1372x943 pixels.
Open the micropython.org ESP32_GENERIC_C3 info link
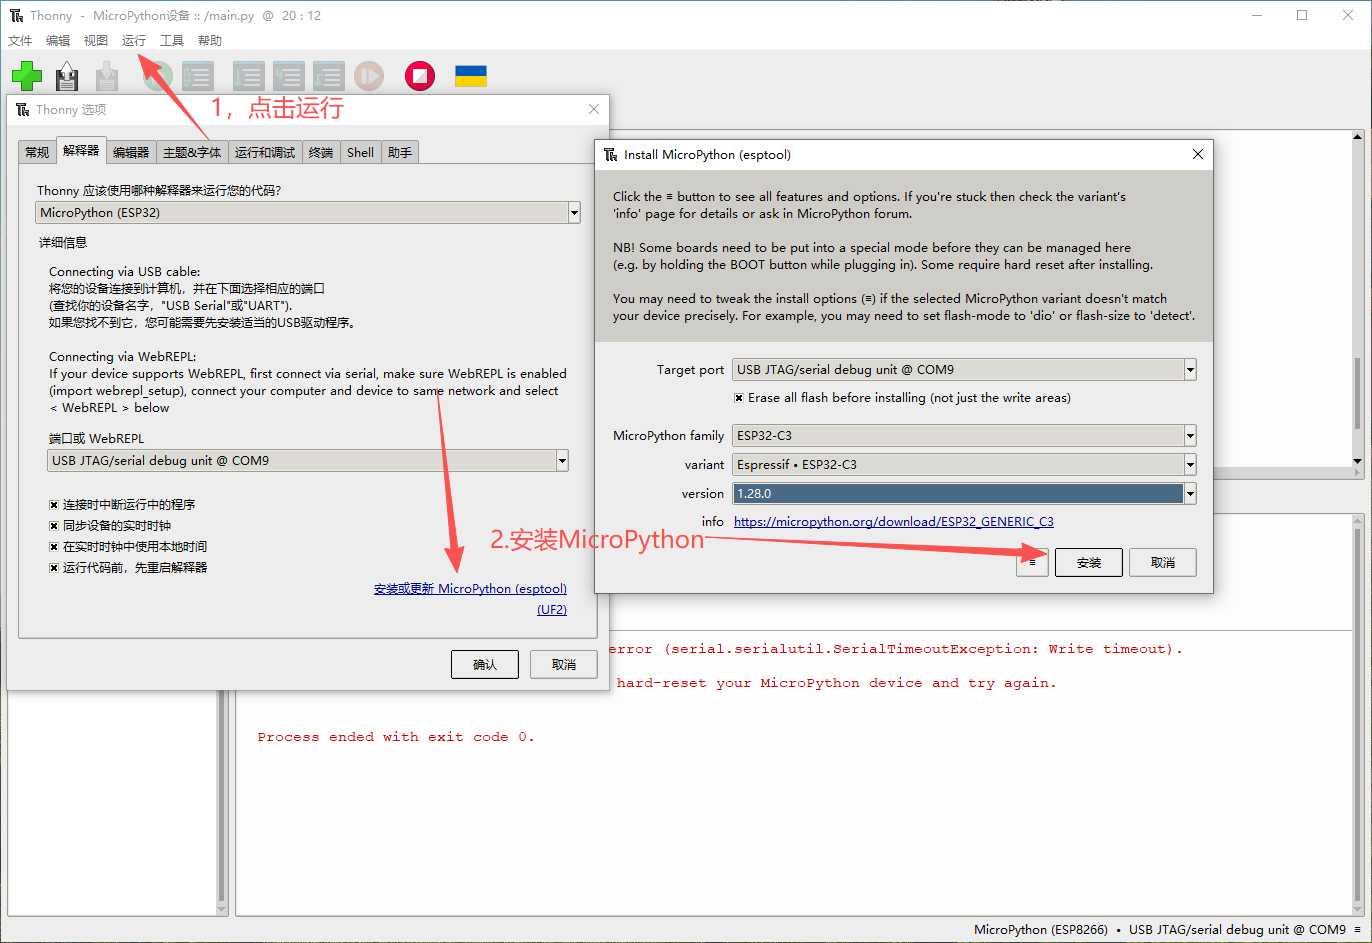[894, 522]
